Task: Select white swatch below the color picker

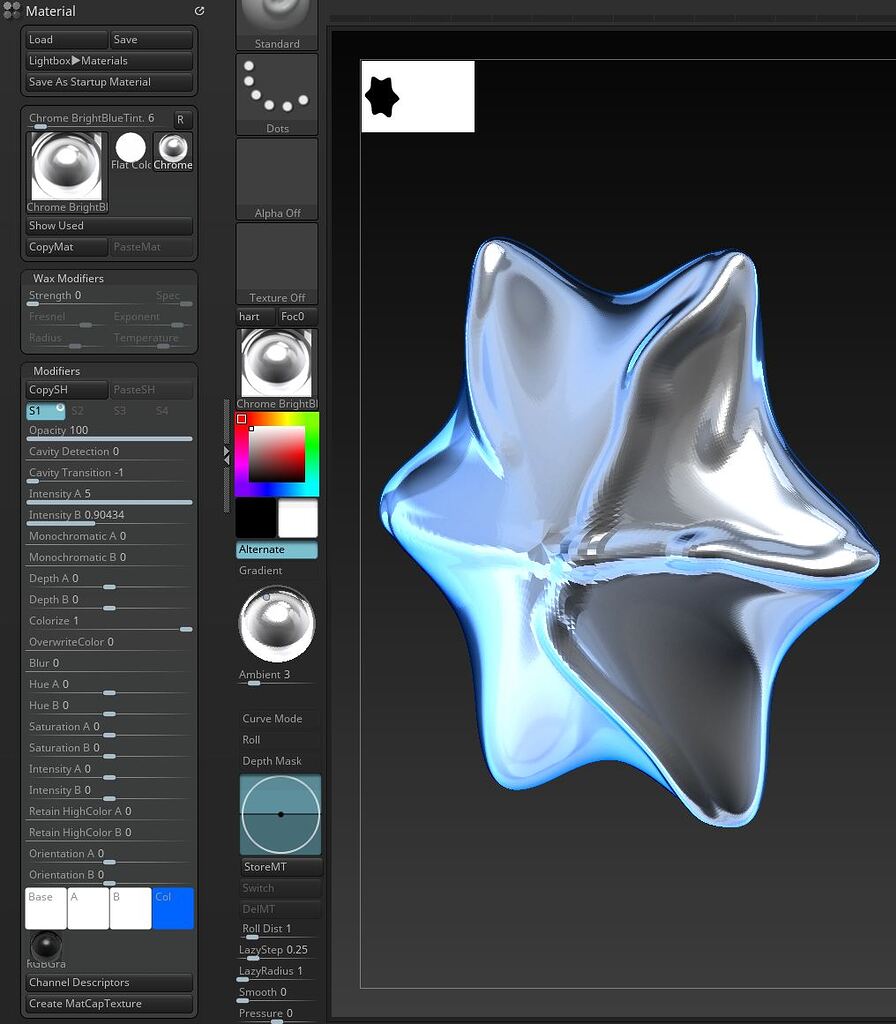Action: coord(296,518)
